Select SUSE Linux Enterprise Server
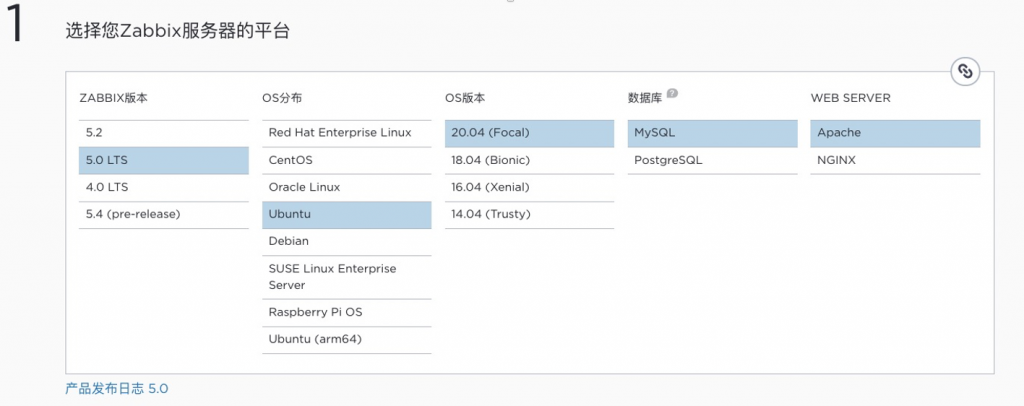 click(347, 277)
